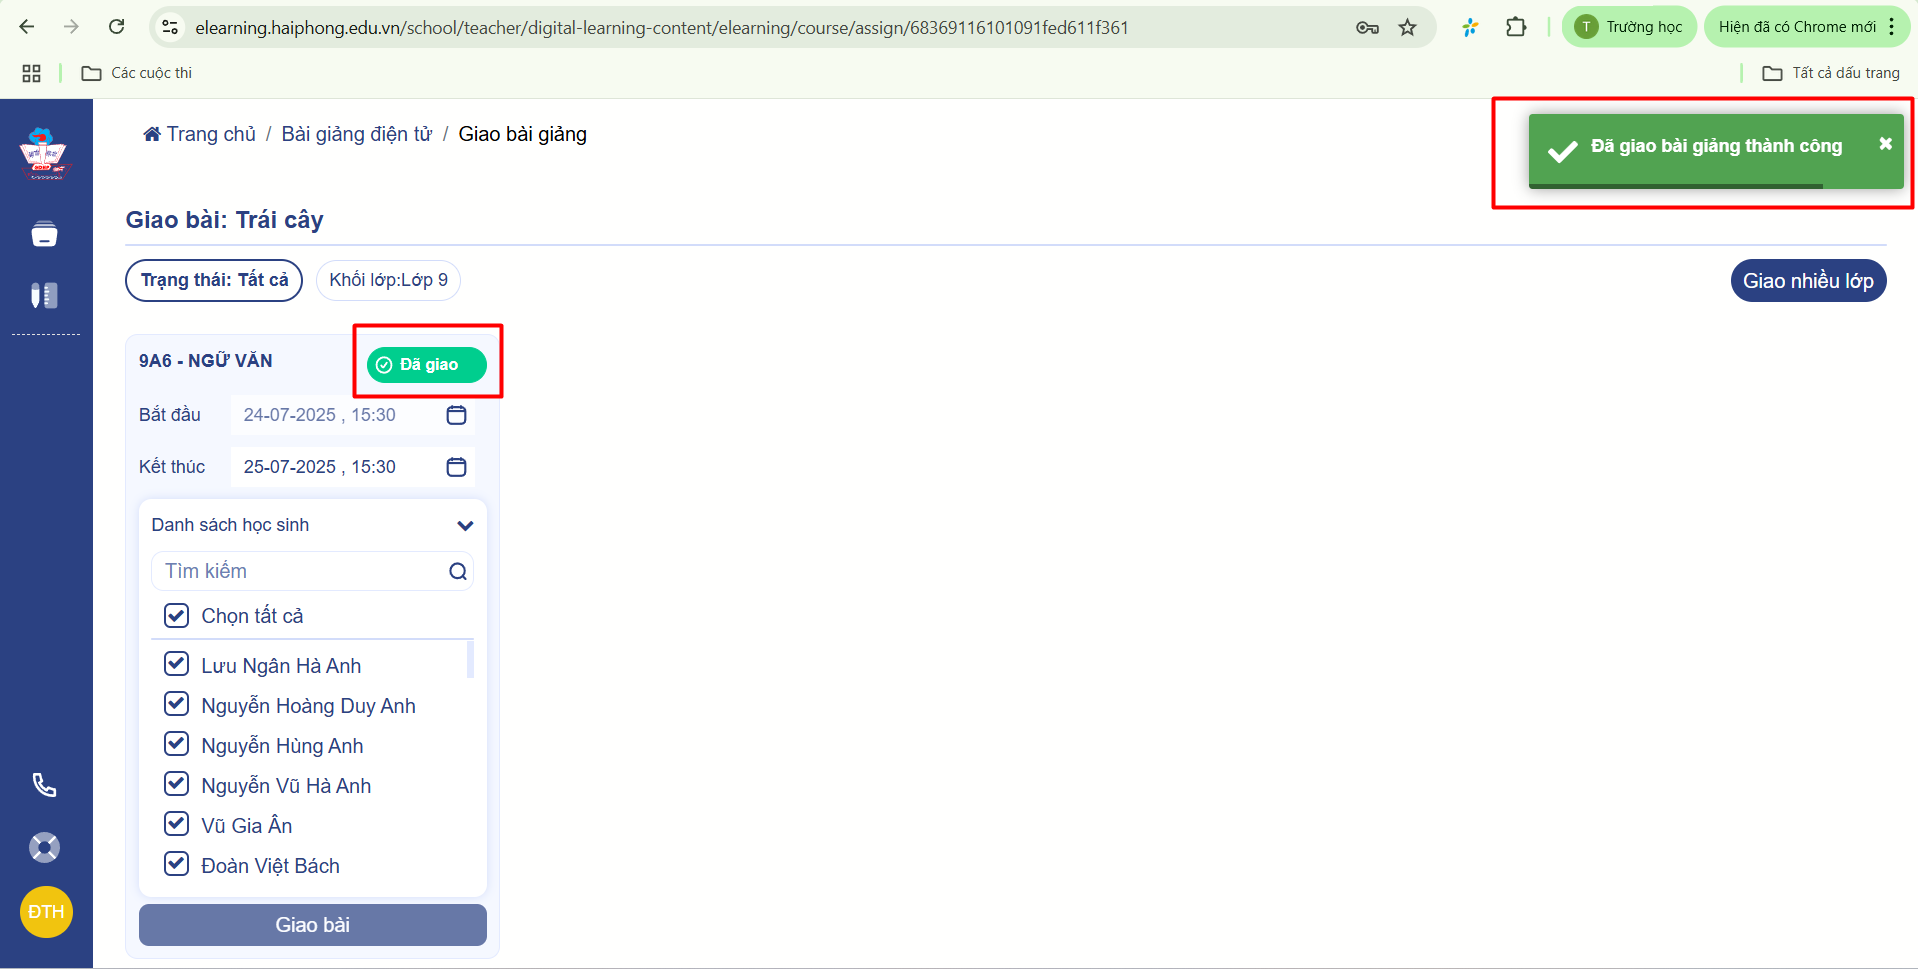This screenshot has width=1918, height=969.
Task: Go to Trang chủ breadcrumb
Action: (200, 134)
